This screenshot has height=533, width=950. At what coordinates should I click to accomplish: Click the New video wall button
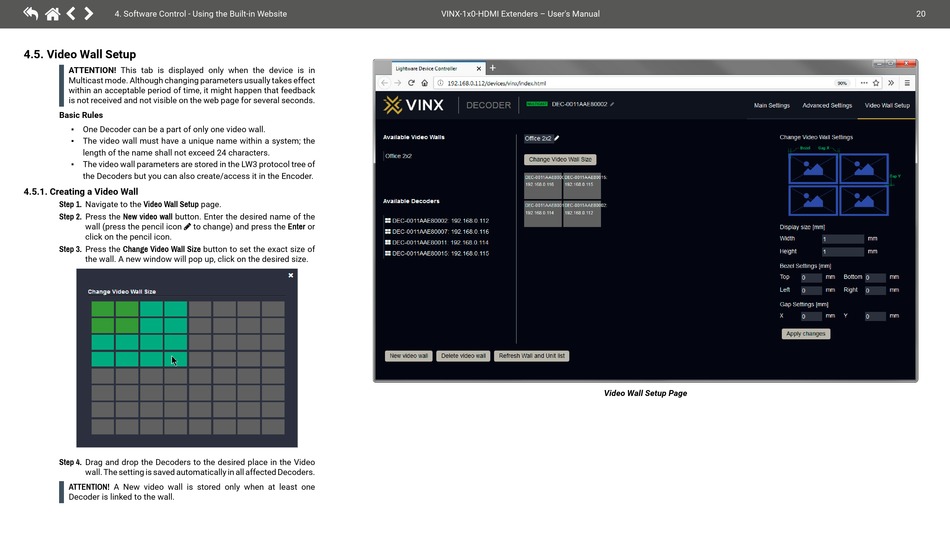click(409, 356)
